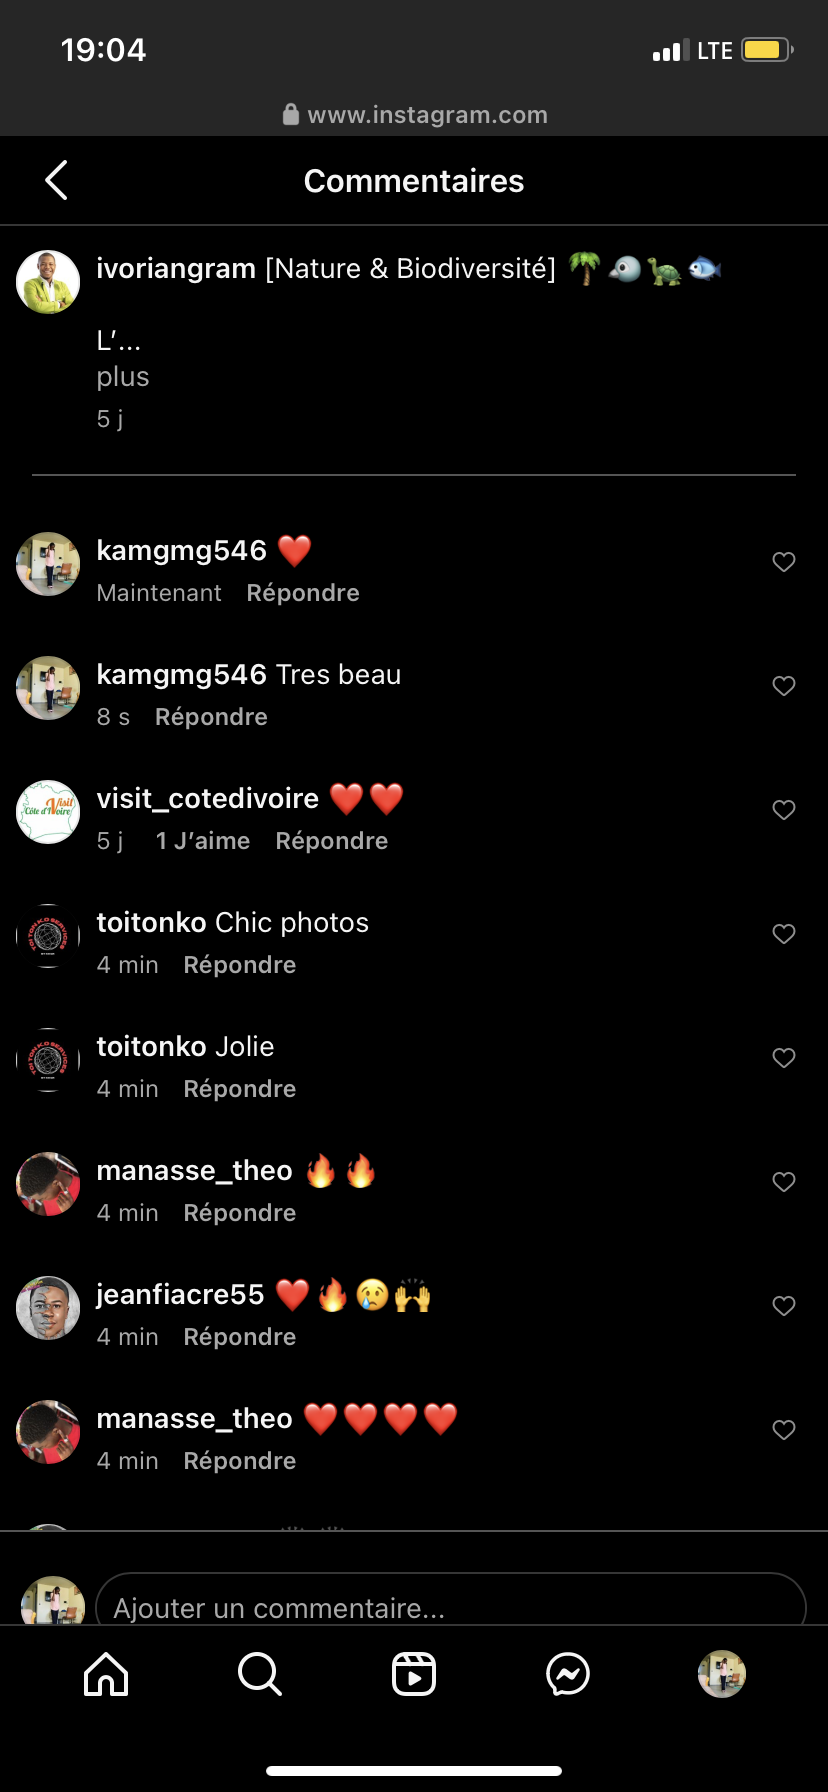Like visit_cotedivoire's hearts comment
Screen dimensions: 828x1792
coord(784,810)
